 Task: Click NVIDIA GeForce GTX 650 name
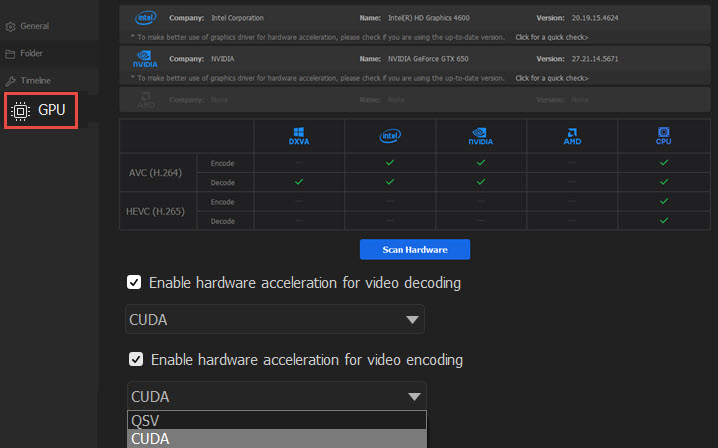pyautogui.click(x=428, y=59)
